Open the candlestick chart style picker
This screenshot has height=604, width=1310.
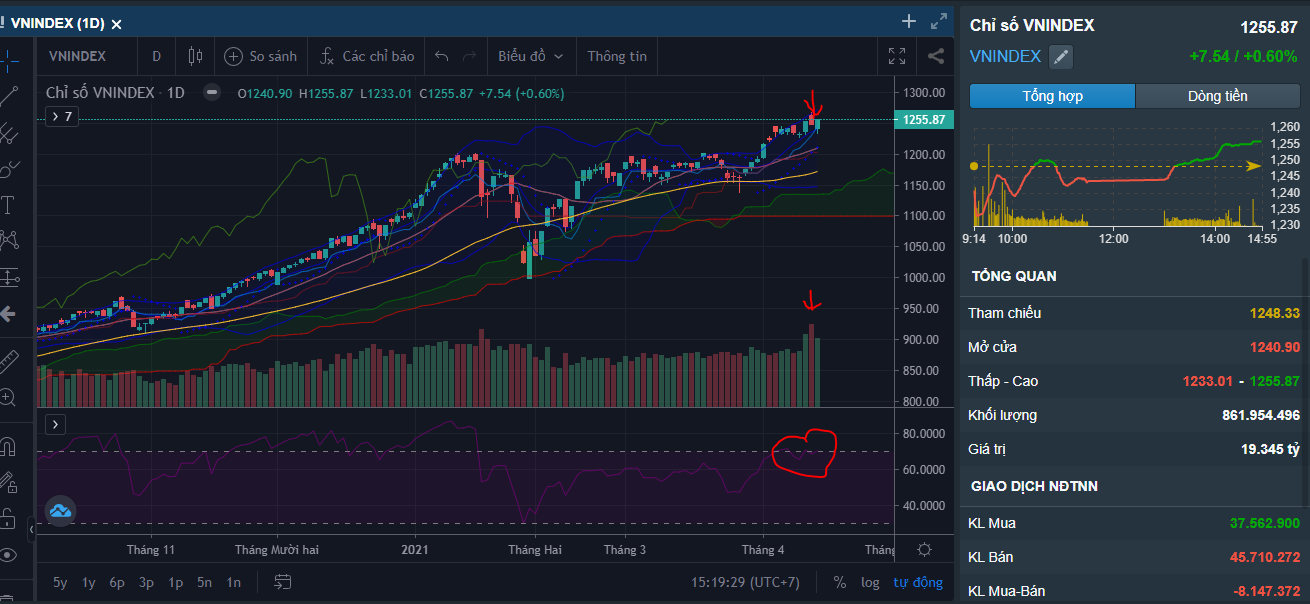tap(195, 56)
